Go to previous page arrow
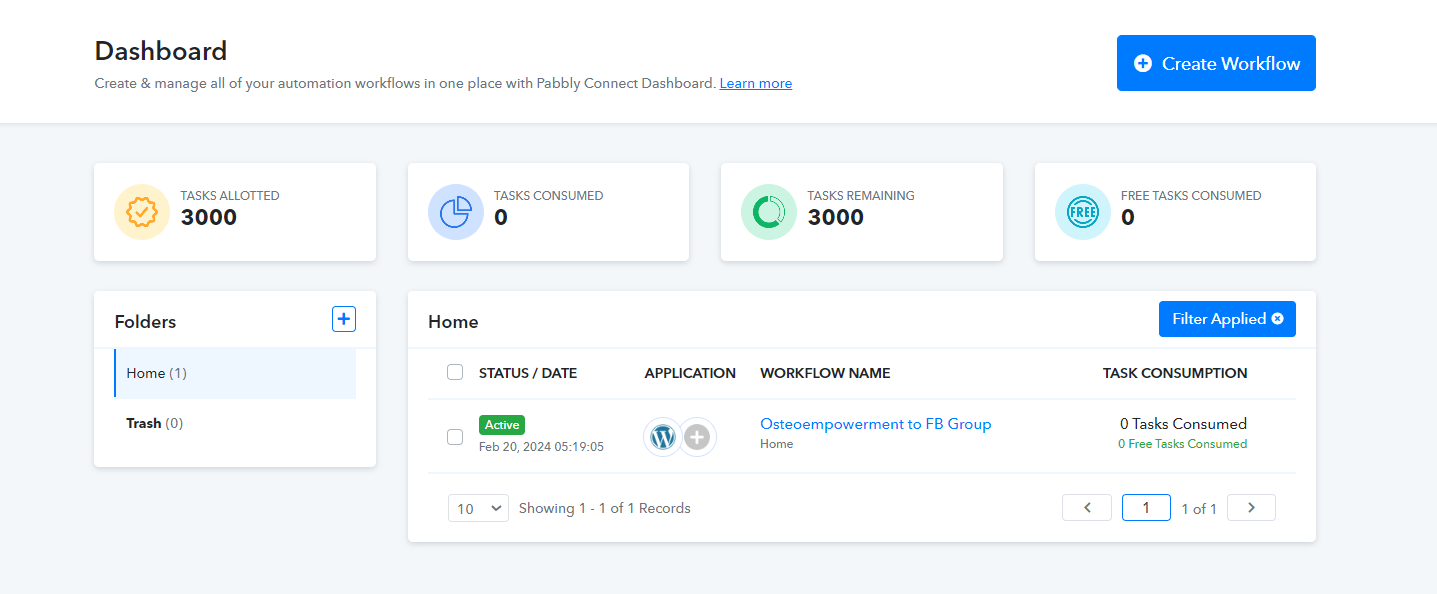Viewport: 1437px width, 594px height. (x=1087, y=508)
